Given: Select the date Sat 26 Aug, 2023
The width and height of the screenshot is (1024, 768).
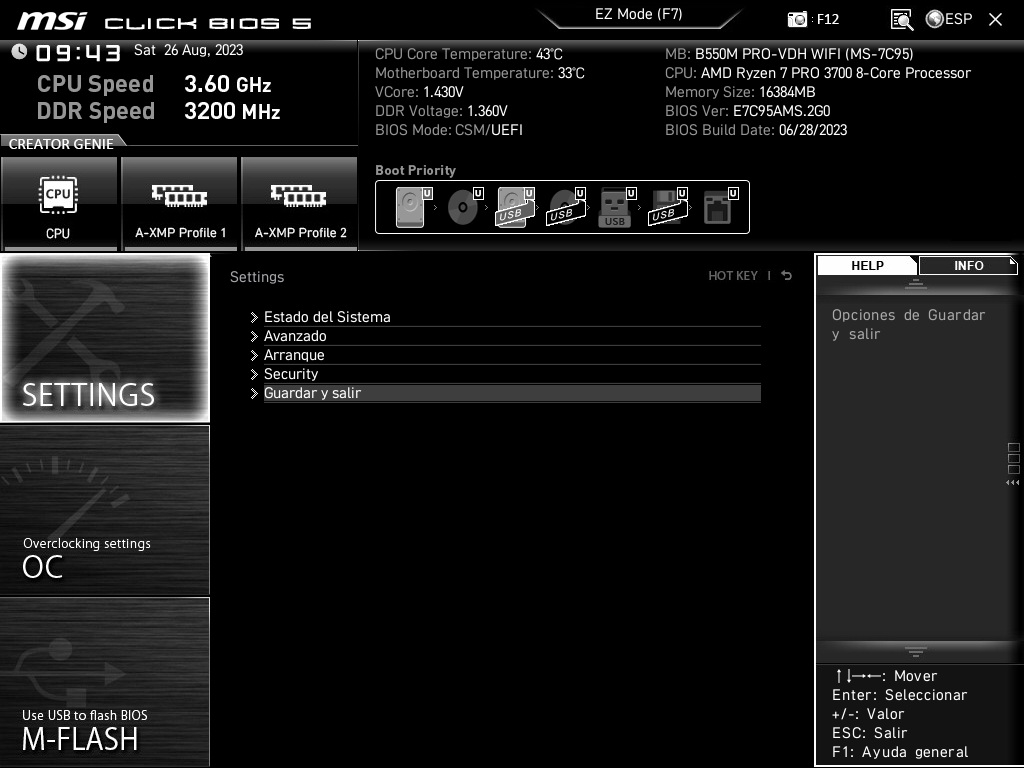Looking at the screenshot, I should (x=189, y=50).
